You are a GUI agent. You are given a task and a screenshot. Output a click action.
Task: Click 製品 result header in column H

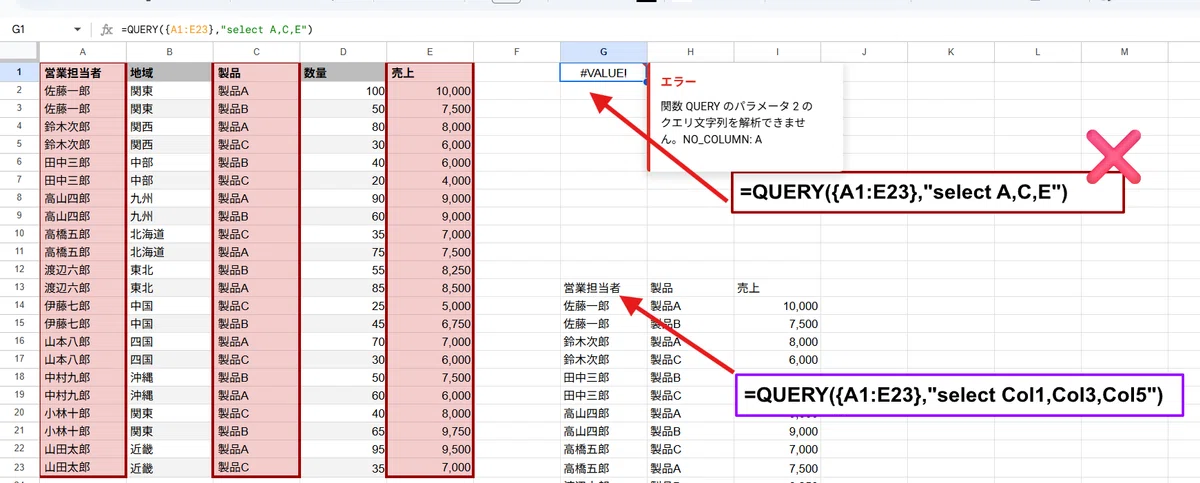[x=690, y=288]
